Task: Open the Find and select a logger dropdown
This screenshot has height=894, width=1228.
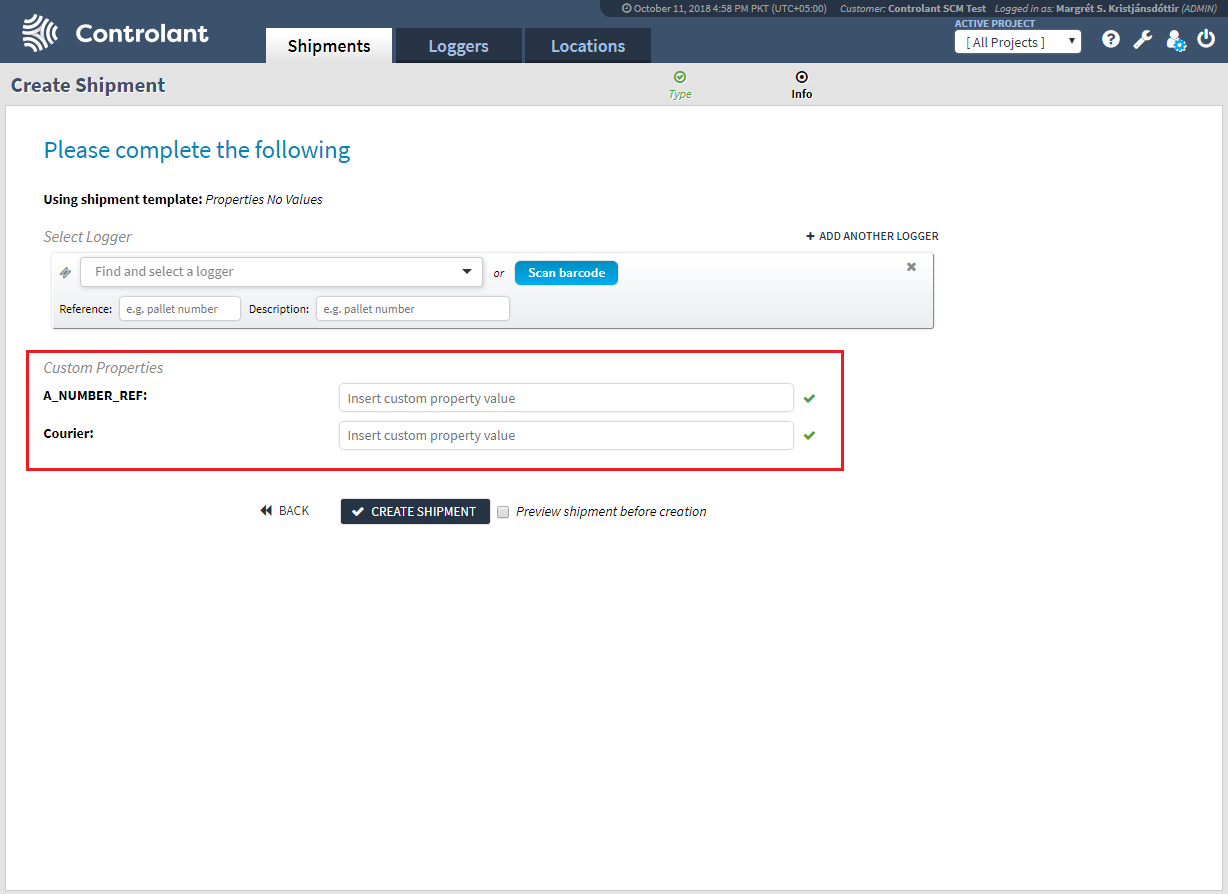Action: (282, 272)
